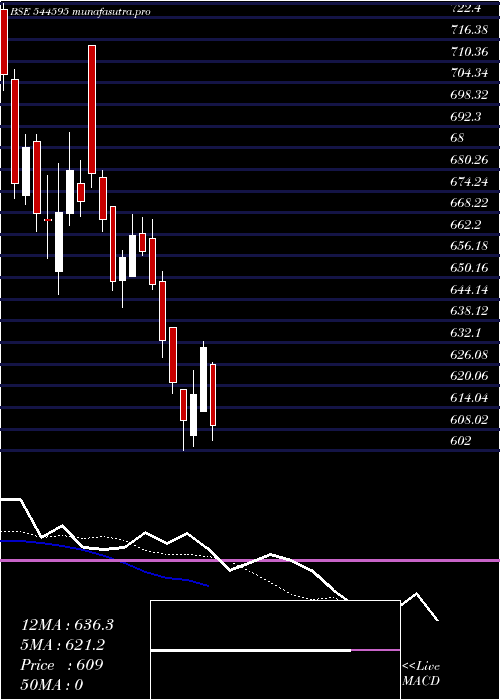Screen dimensions: 500x700
Task: Click the small red doji dash near 662
Action: 48,220
